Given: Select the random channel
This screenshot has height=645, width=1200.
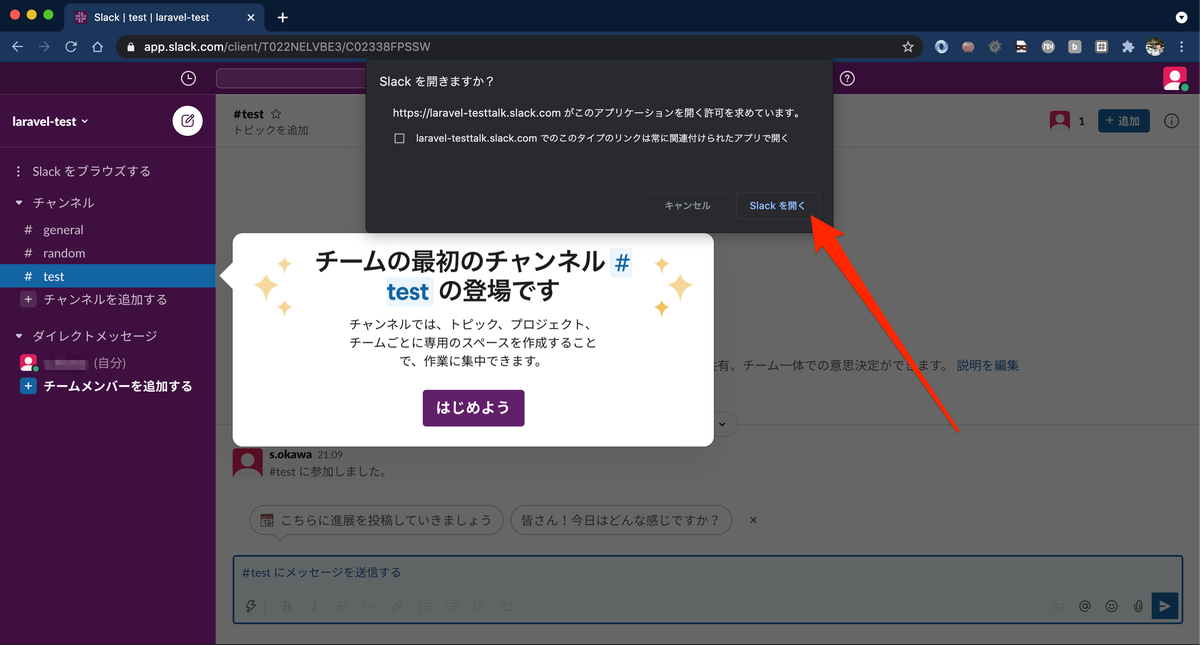Looking at the screenshot, I should tap(64, 253).
